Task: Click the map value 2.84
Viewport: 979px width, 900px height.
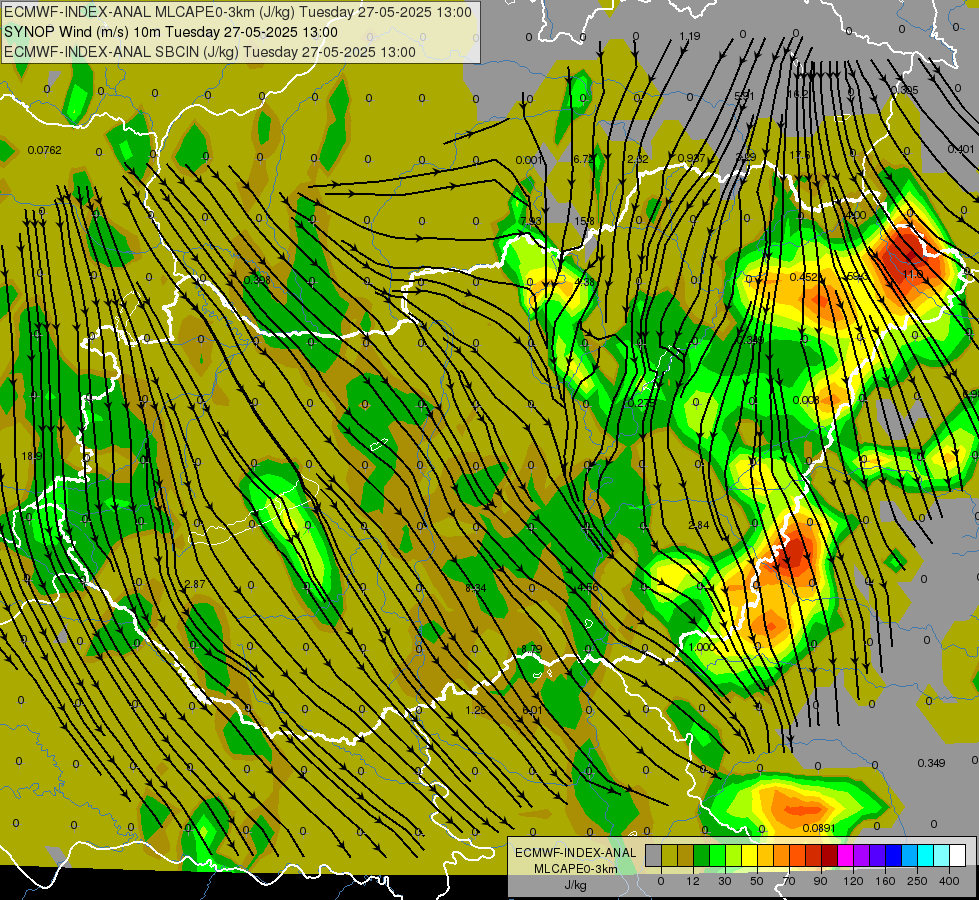Action: pyautogui.click(x=699, y=525)
